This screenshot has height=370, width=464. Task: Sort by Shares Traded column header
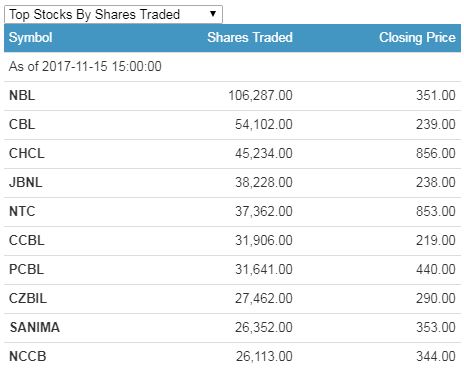coord(250,37)
